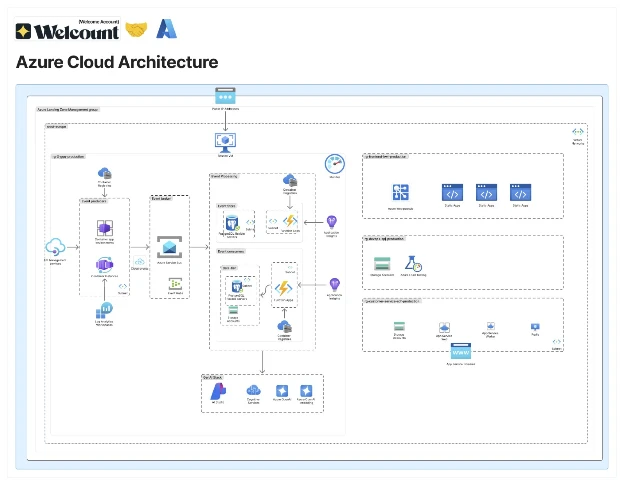Select the Event producers group label
The height and width of the screenshot is (485, 624).
click(94, 201)
